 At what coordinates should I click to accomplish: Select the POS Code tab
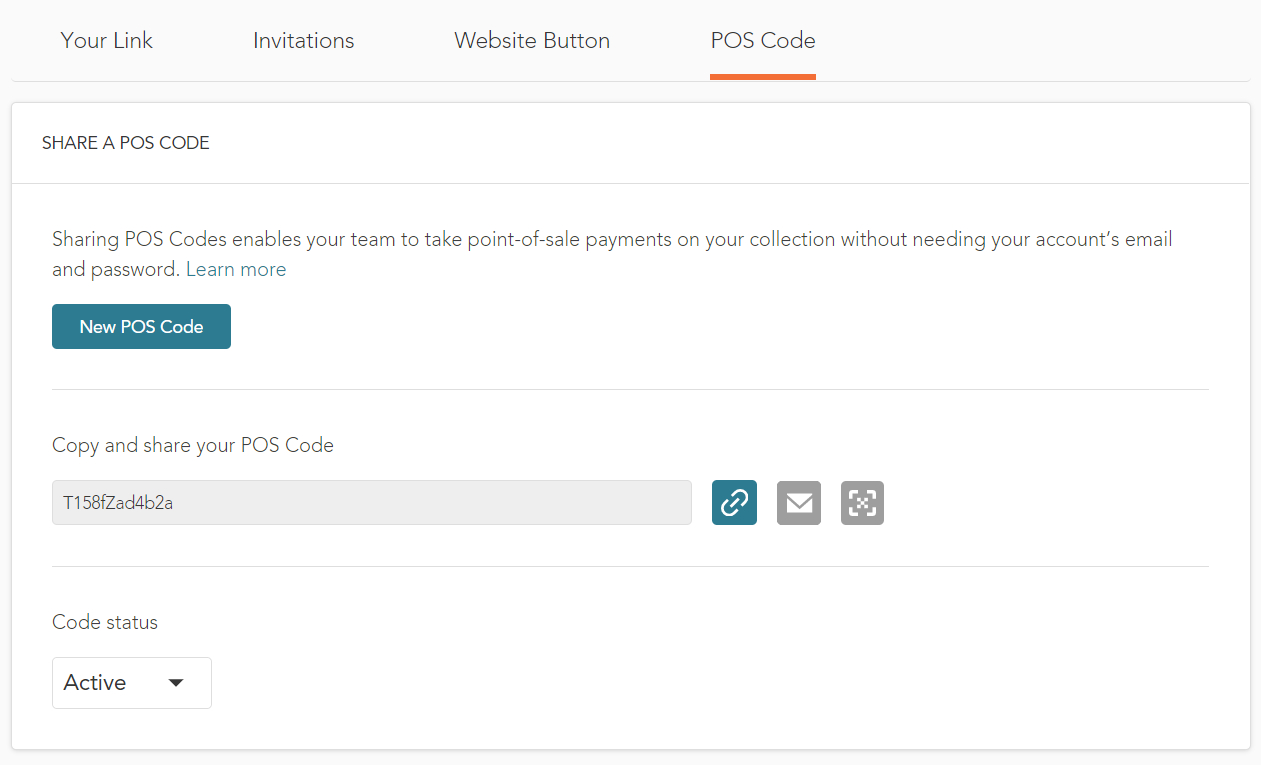click(762, 41)
